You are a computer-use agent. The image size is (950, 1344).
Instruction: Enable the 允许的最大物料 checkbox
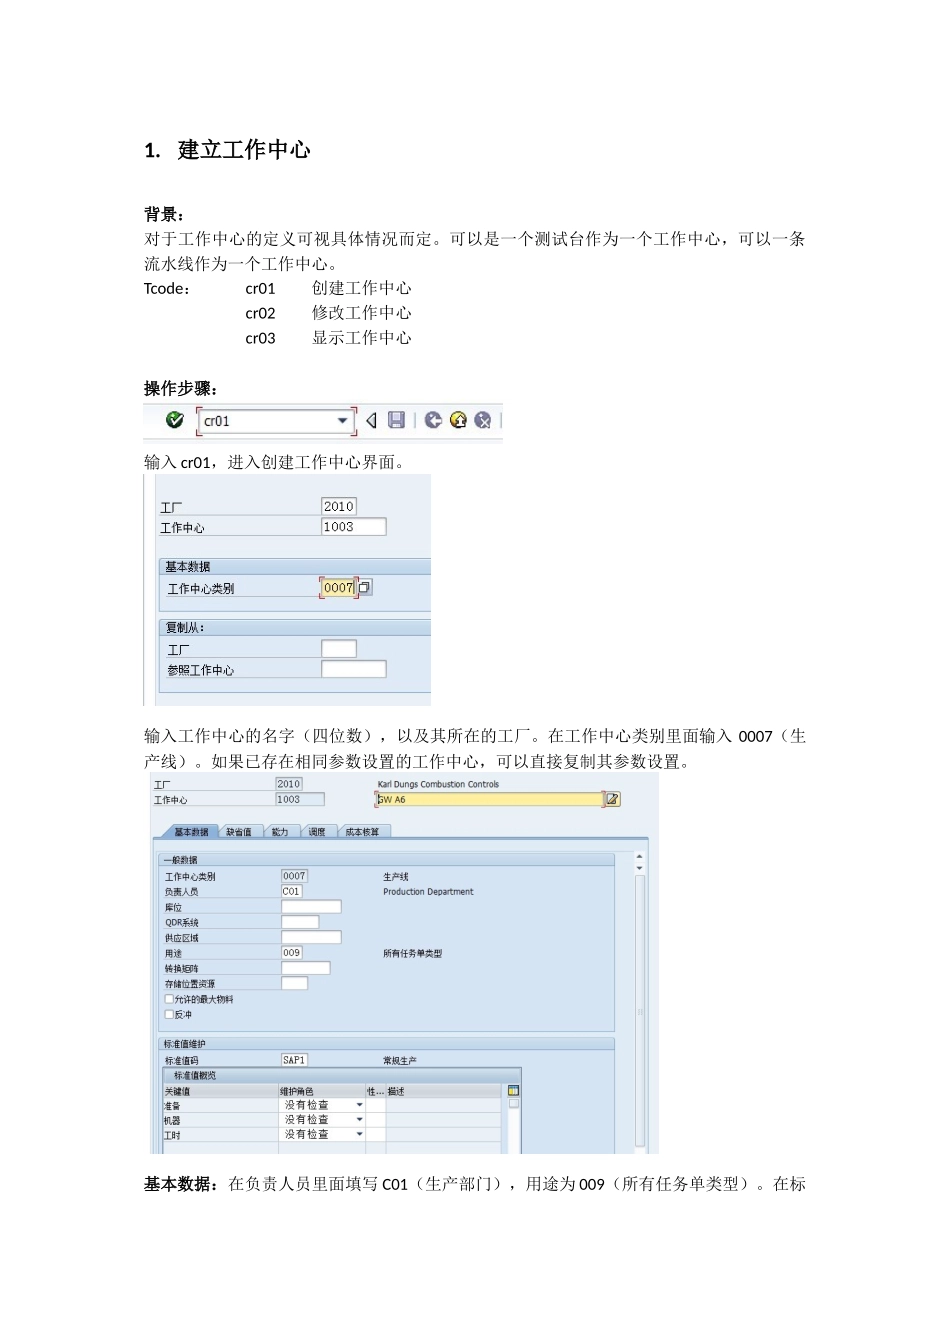coord(169,999)
